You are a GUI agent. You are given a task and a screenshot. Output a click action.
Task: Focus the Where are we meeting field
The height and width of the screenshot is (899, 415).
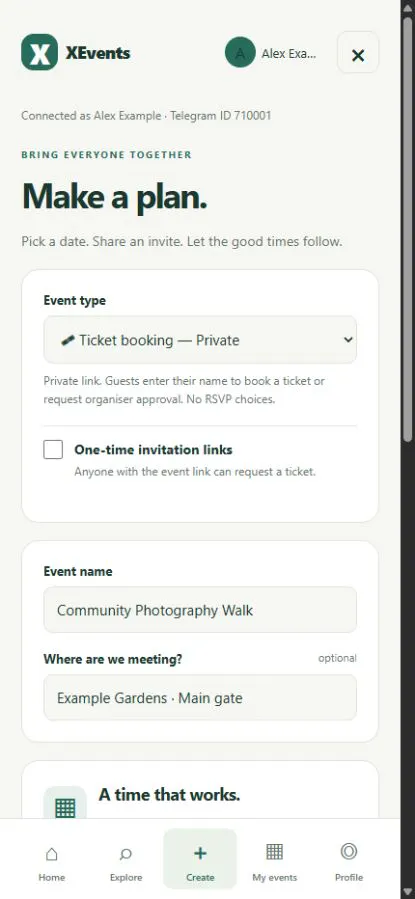(x=200, y=698)
